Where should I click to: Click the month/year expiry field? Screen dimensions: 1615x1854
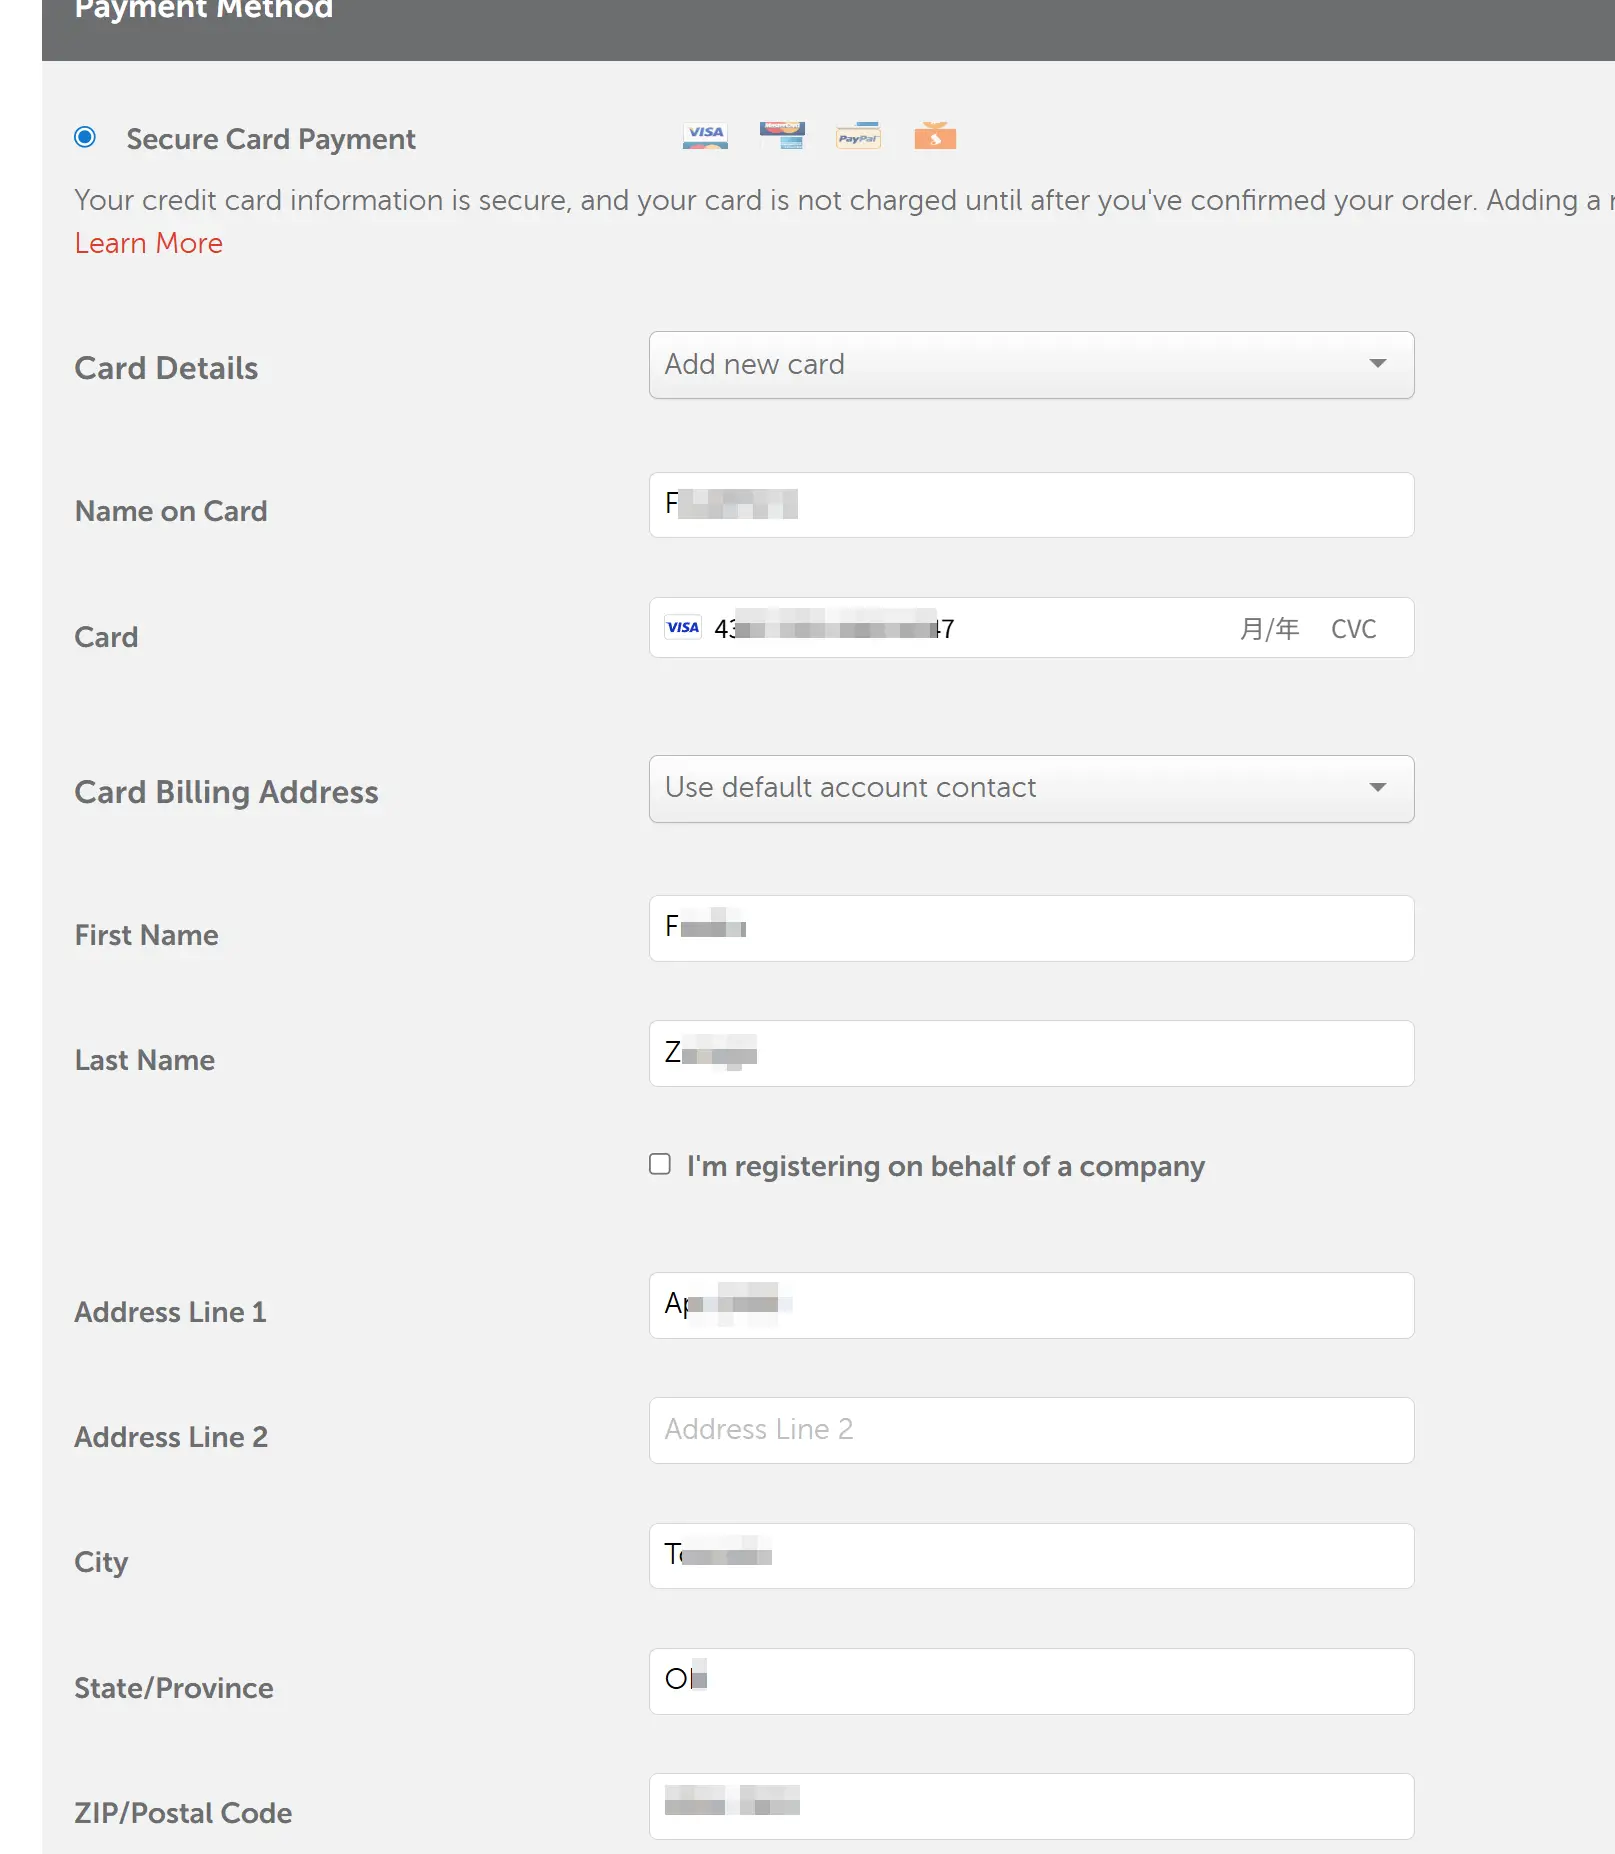pyautogui.click(x=1269, y=628)
